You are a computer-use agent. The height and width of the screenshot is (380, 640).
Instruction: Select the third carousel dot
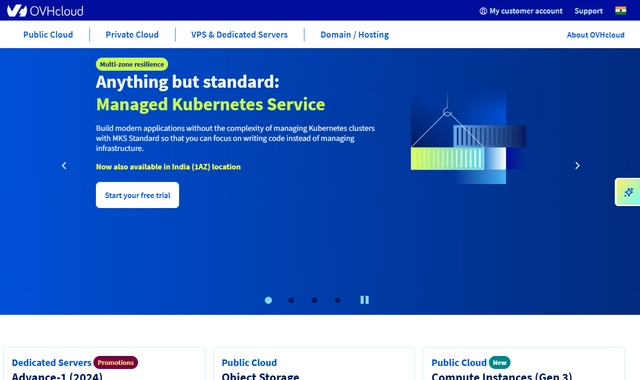(x=314, y=300)
